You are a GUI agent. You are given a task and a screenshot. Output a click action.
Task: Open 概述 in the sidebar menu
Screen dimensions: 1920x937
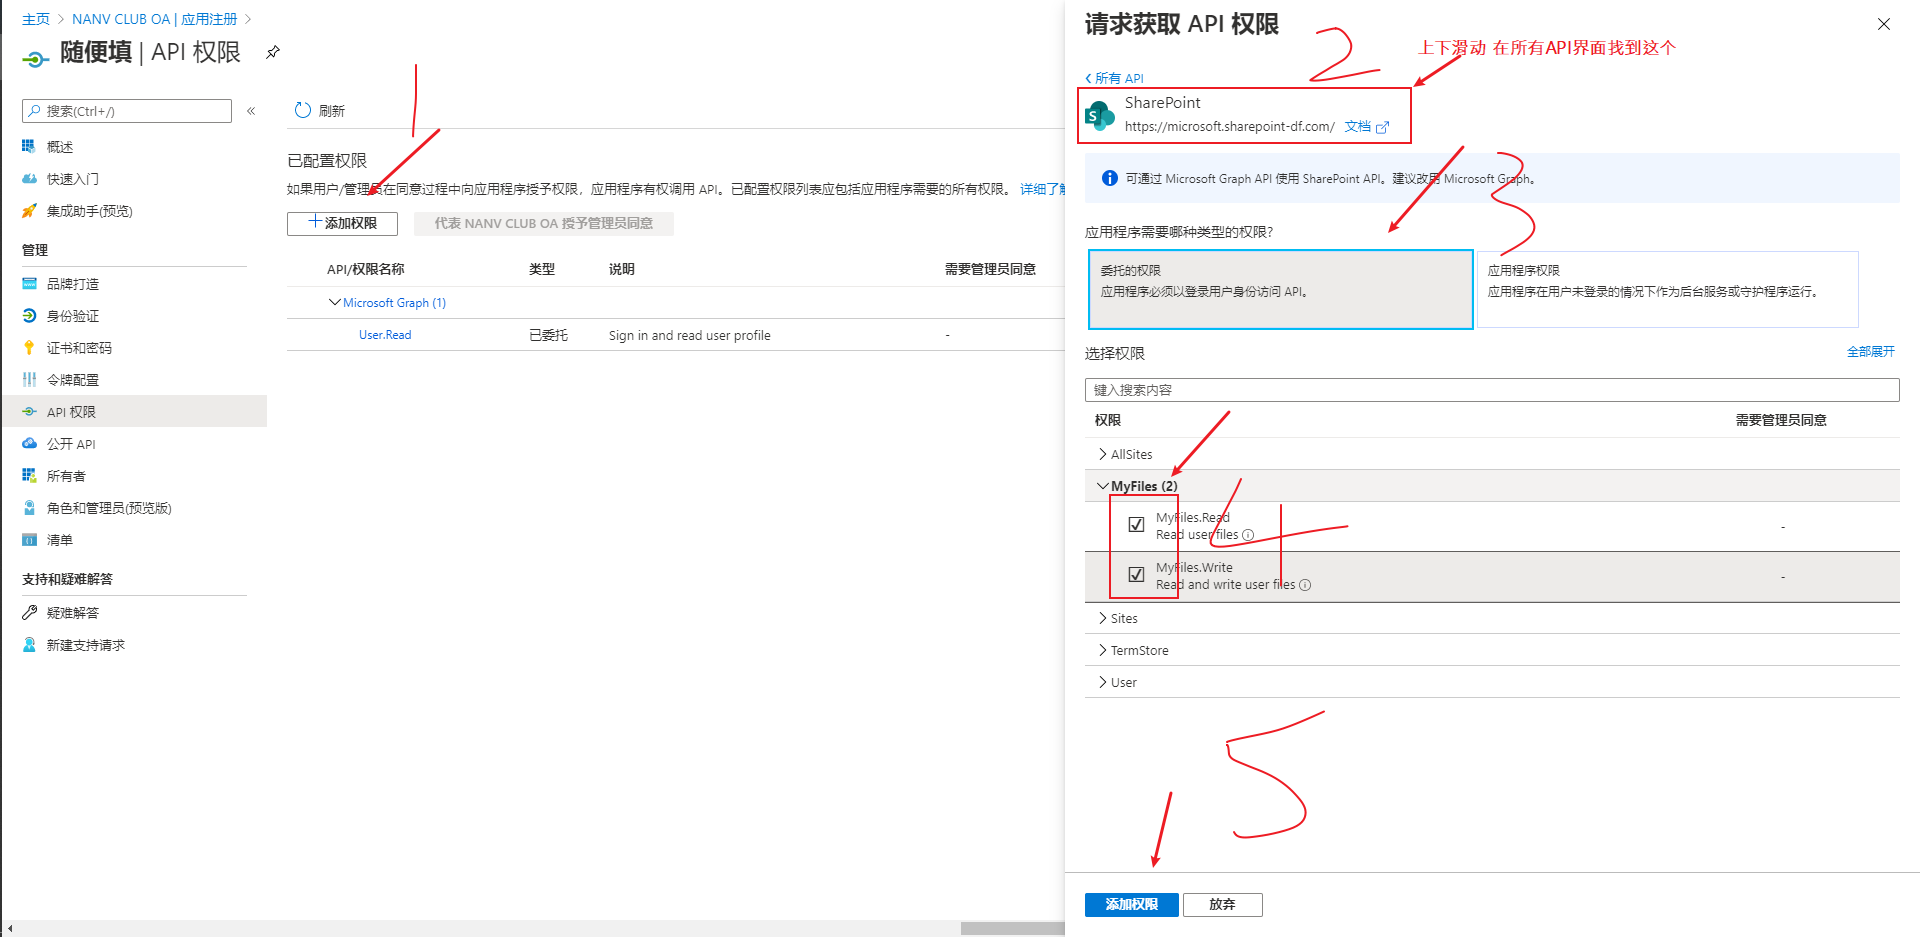(x=60, y=147)
